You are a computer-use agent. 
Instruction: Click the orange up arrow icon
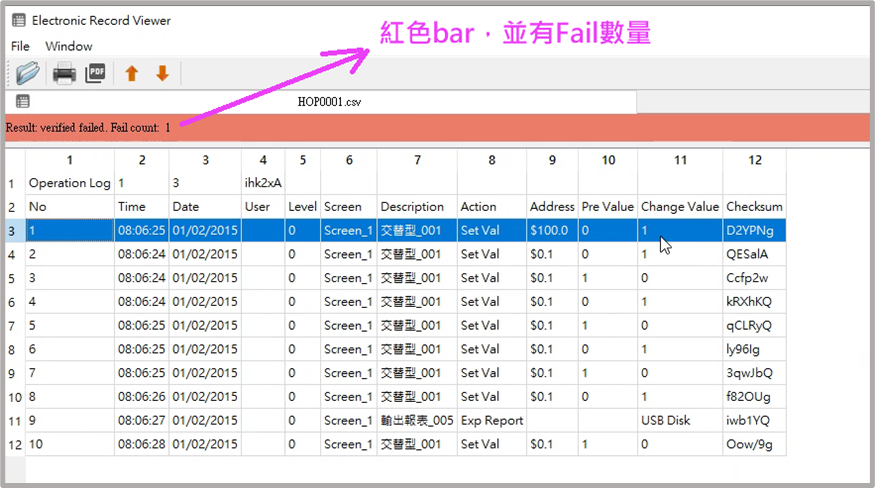131,73
